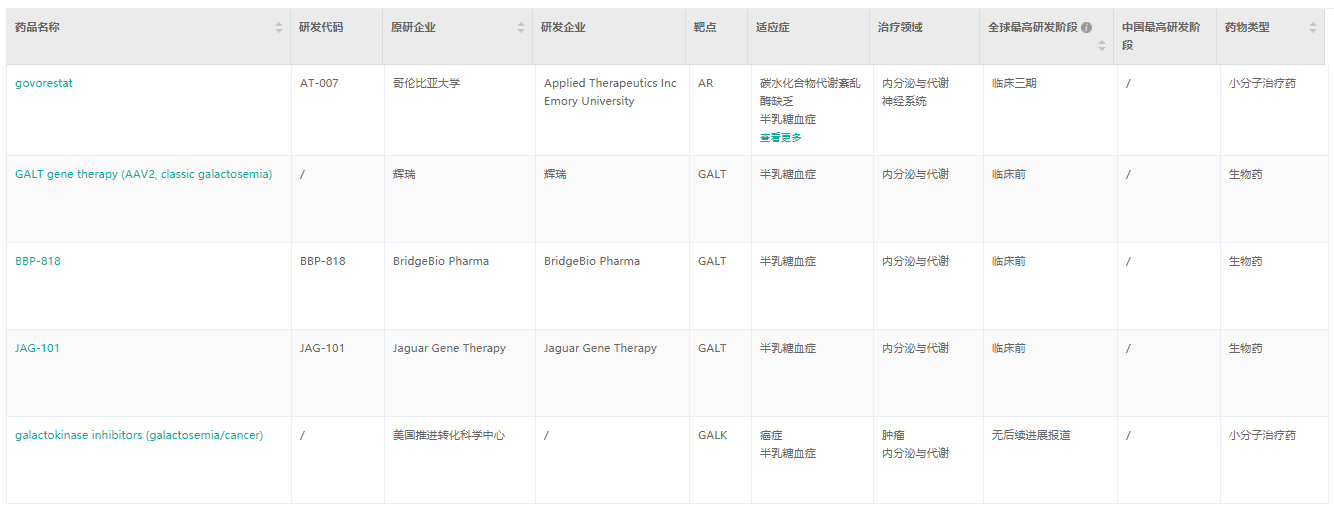Expand 查看更多 under govorestat indications
The height and width of the screenshot is (509, 1334).
780,138
